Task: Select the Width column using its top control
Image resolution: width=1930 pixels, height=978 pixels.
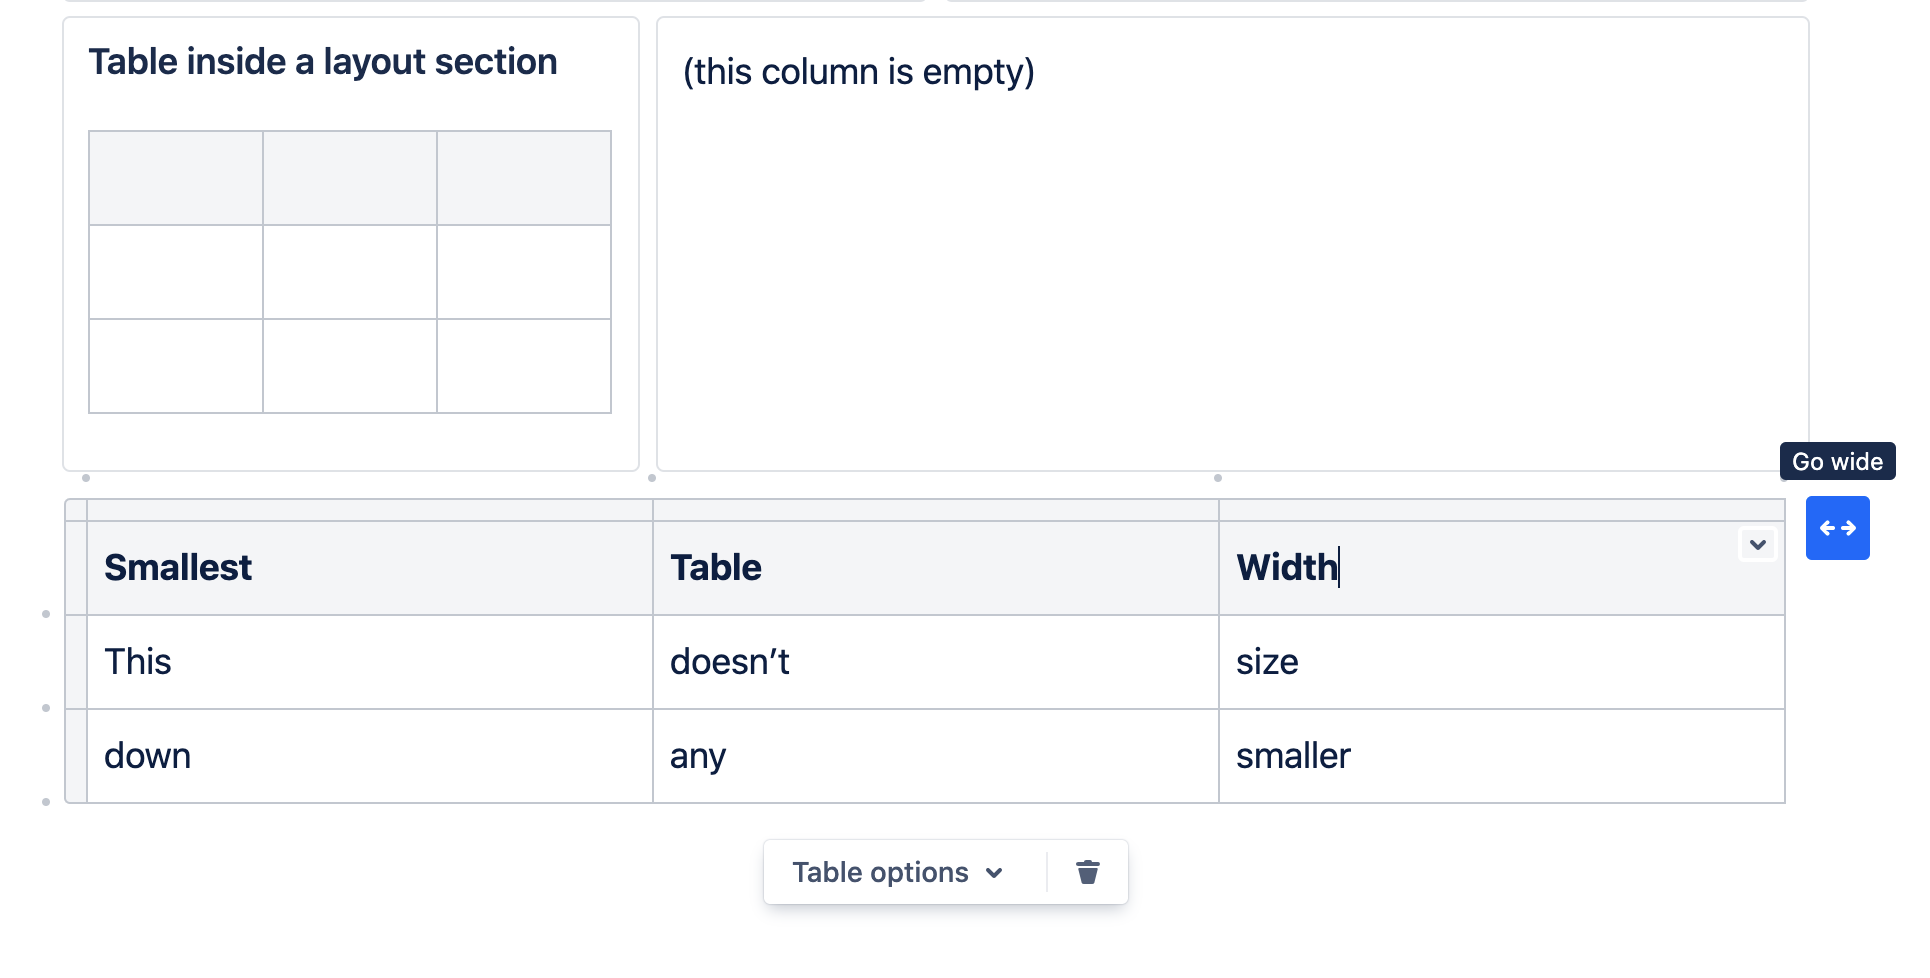Action: pyautogui.click(x=1500, y=510)
